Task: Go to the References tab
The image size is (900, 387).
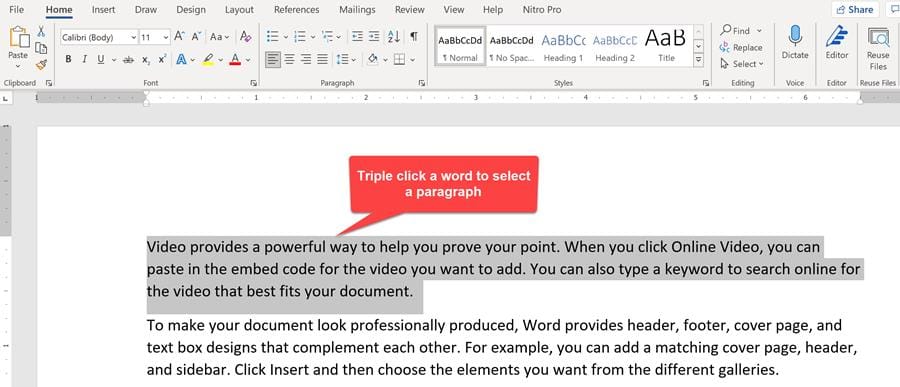Action: point(297,10)
